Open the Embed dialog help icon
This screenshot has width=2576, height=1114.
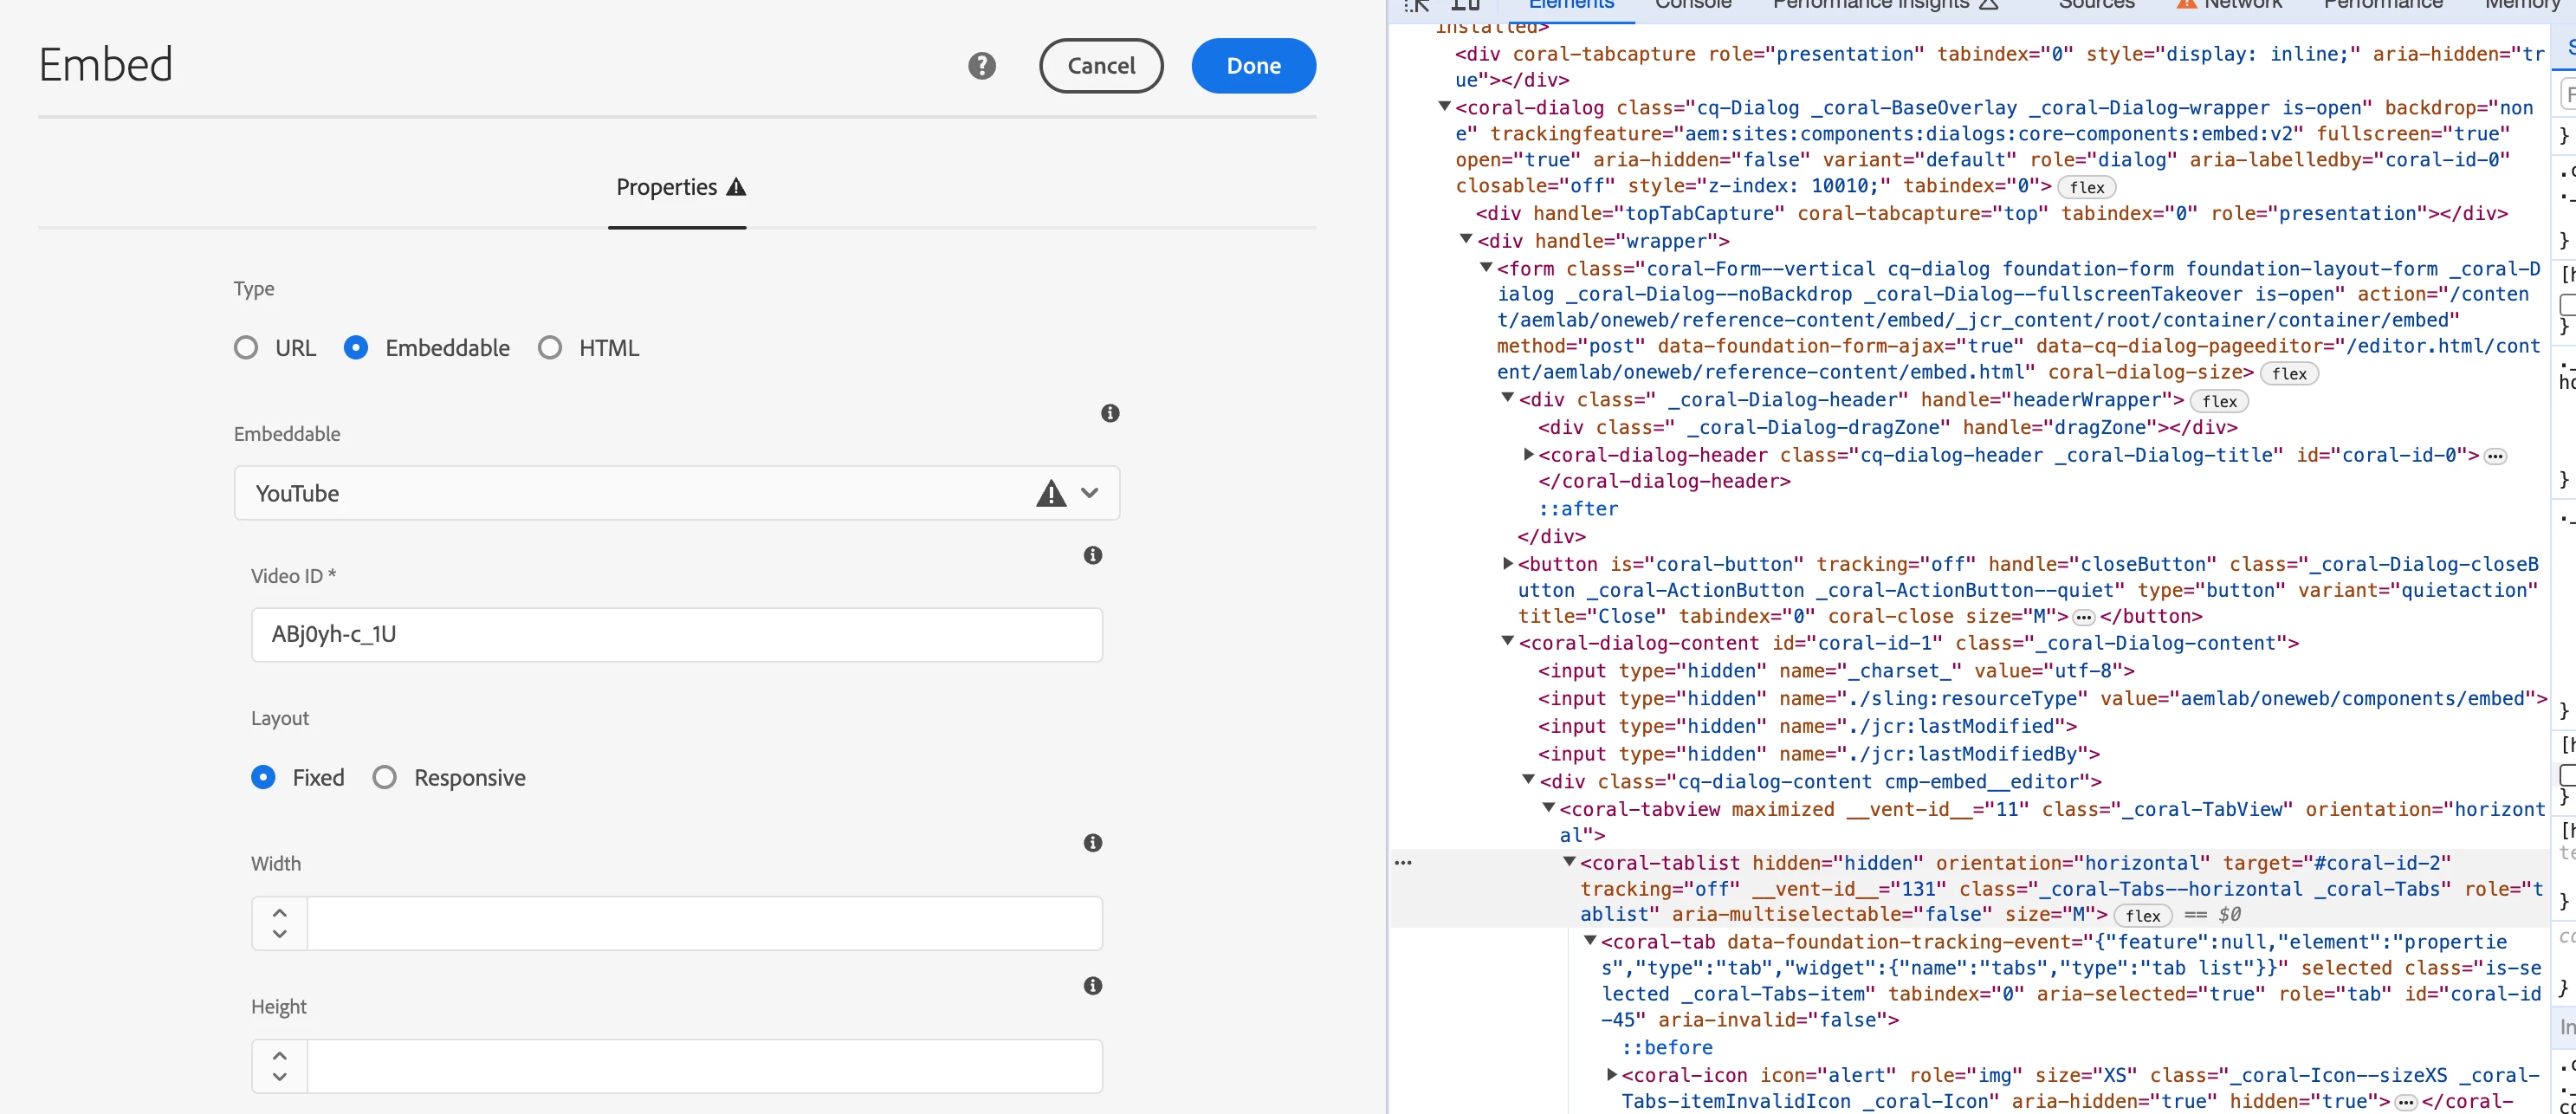[981, 66]
